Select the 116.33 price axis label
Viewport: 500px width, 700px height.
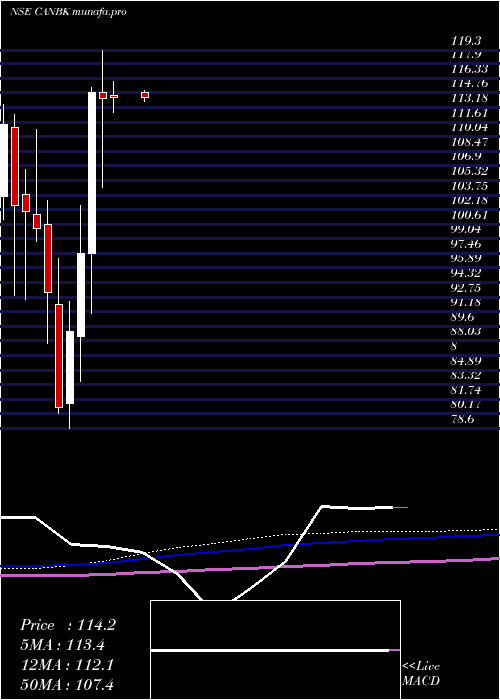tap(470, 69)
